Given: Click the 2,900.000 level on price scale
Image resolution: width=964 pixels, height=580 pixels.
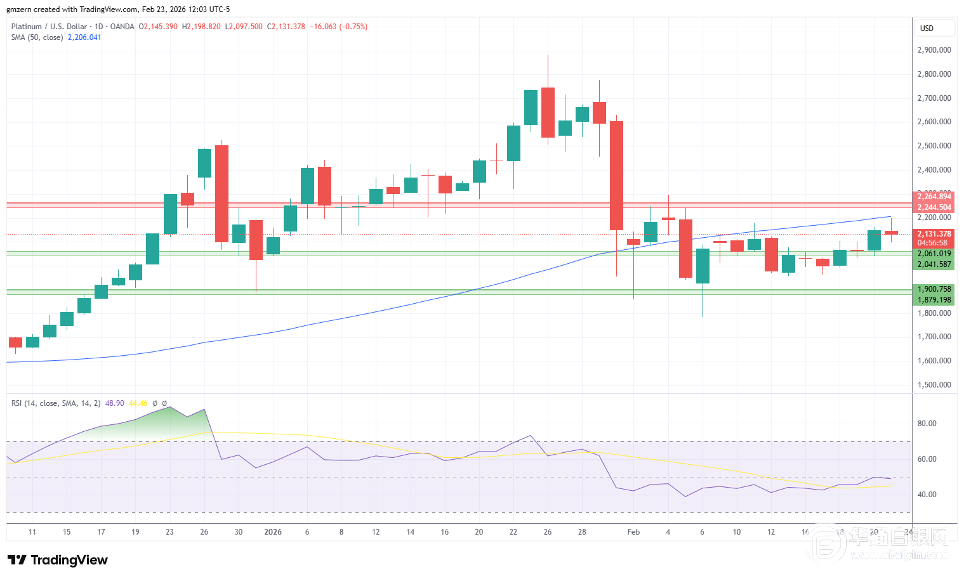Looking at the screenshot, I should coord(932,50).
